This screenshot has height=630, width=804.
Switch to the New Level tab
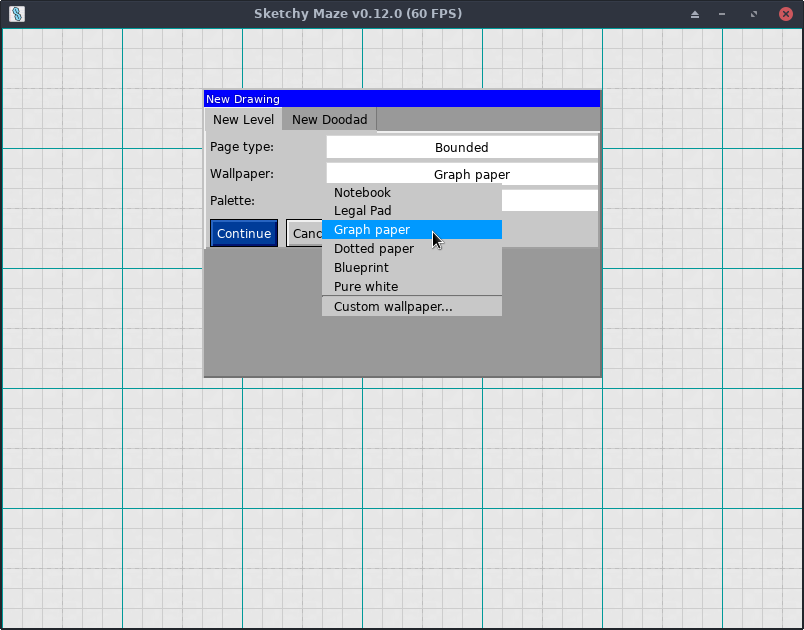point(243,120)
